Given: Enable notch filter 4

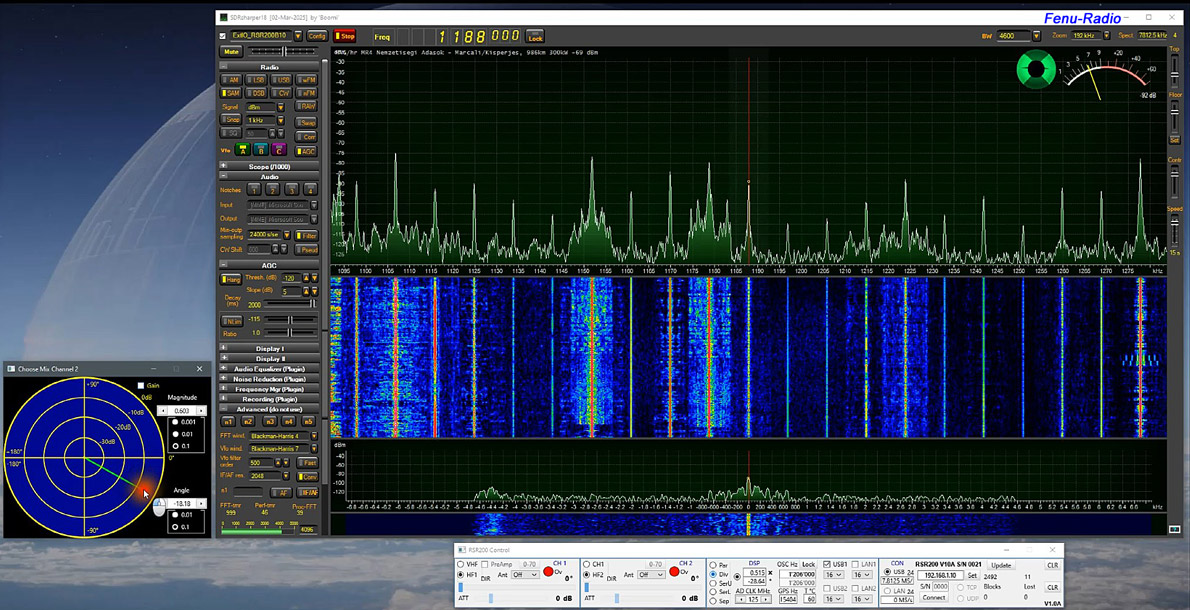Looking at the screenshot, I should (309, 190).
